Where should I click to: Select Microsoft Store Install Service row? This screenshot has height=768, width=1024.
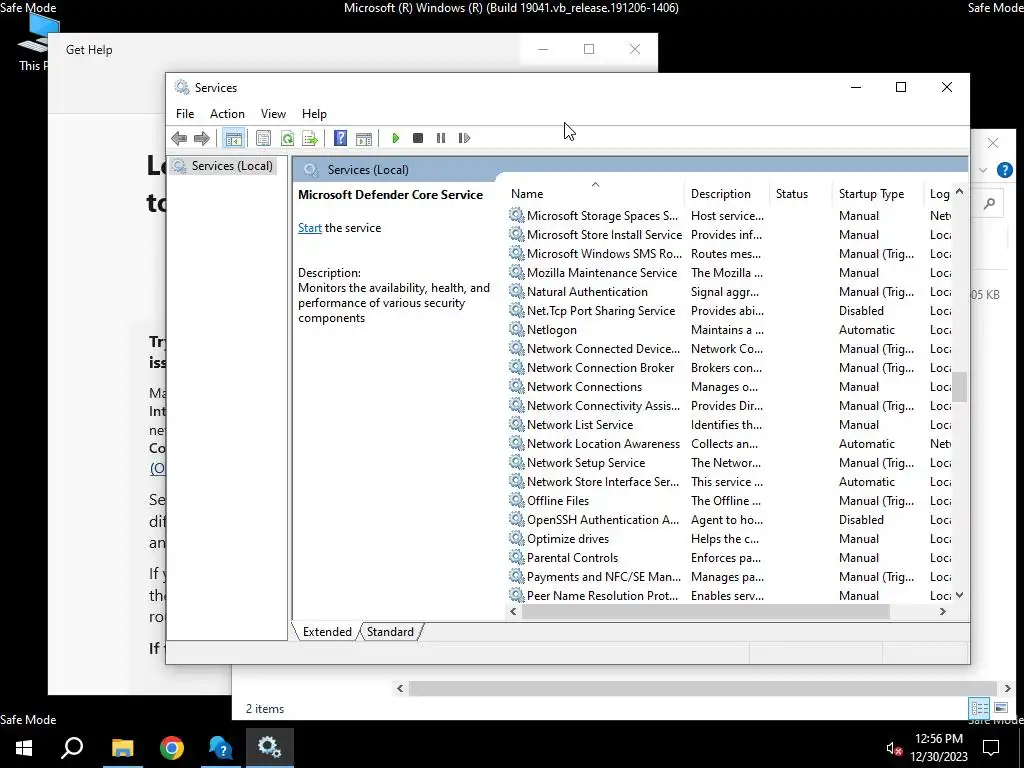pyautogui.click(x=729, y=234)
